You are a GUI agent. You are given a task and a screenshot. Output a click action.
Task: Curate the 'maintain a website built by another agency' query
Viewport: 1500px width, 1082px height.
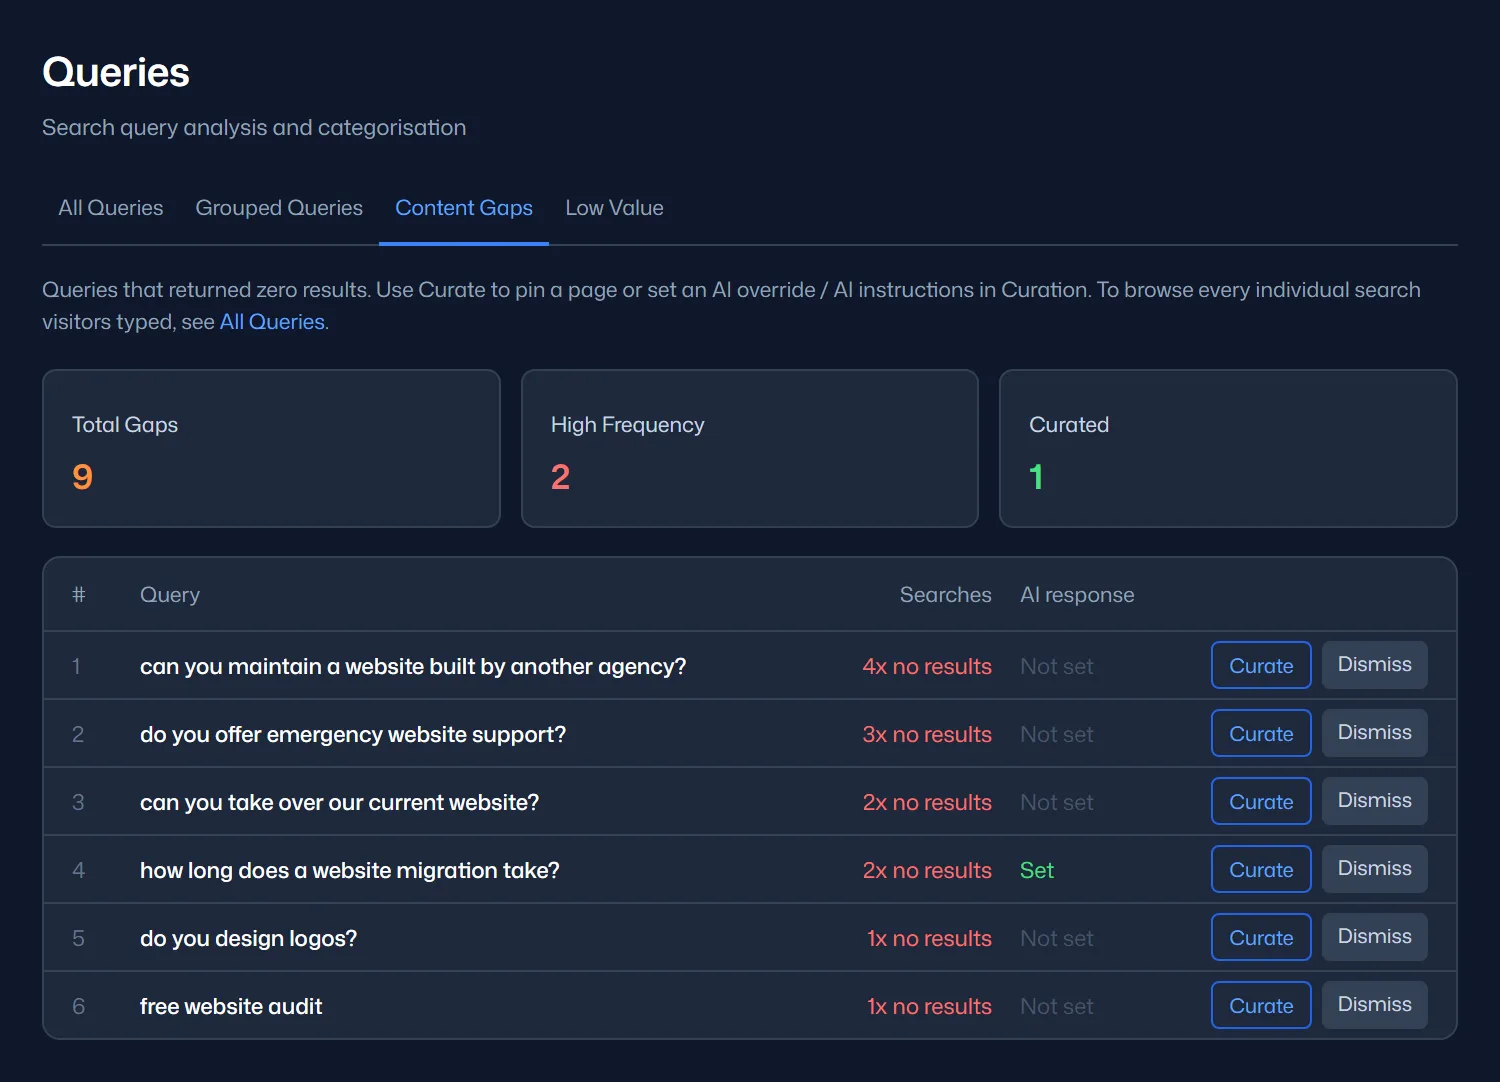(x=1261, y=665)
